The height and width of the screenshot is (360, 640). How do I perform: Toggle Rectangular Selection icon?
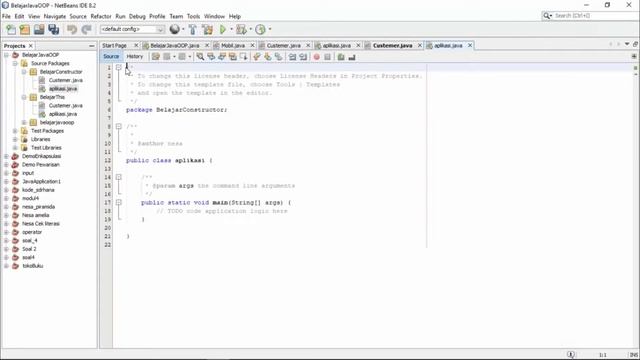coord(244,57)
